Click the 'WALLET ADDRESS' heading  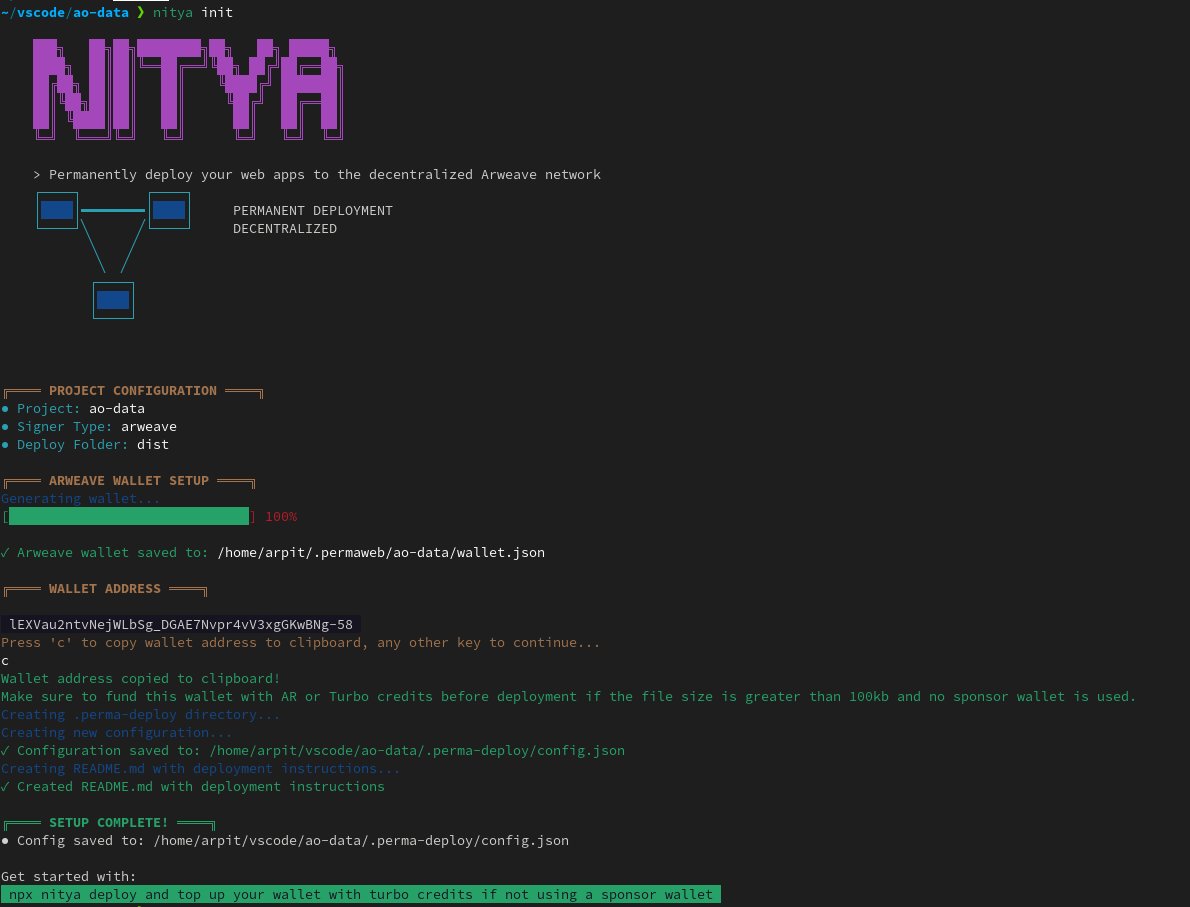[x=105, y=589]
